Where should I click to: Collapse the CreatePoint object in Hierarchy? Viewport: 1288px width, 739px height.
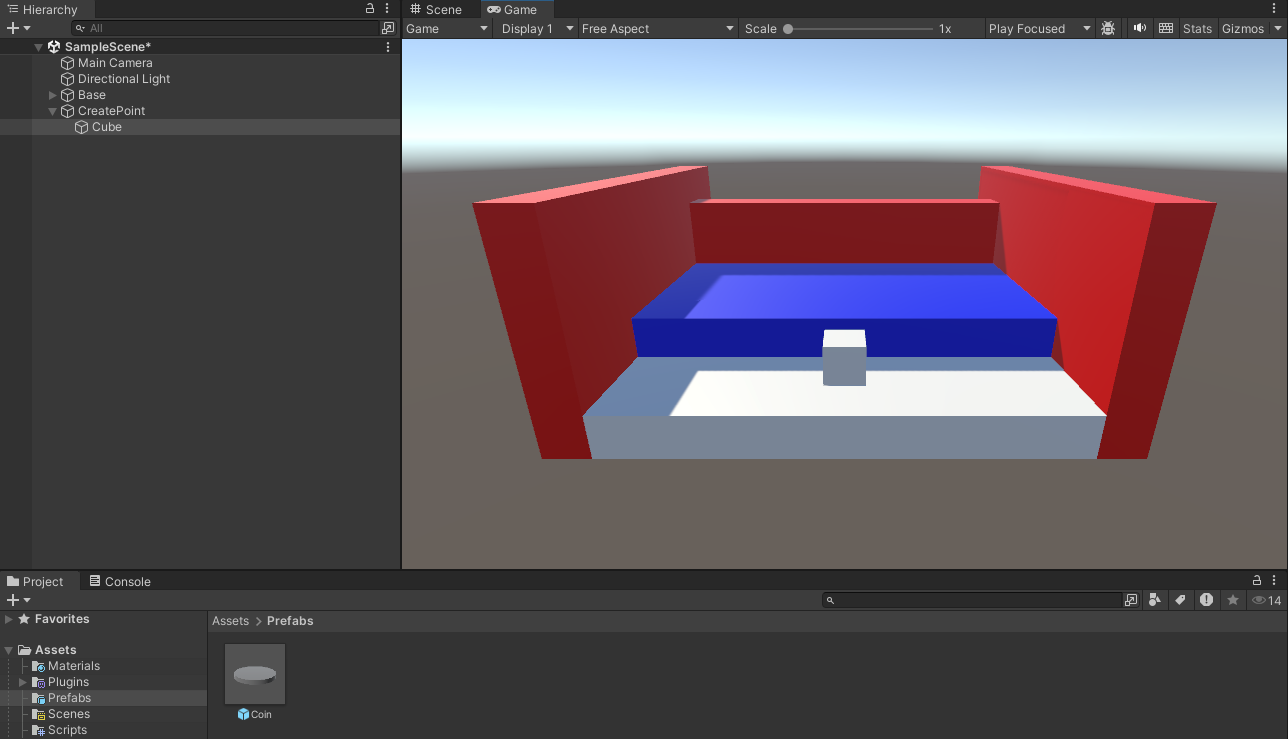[x=51, y=111]
